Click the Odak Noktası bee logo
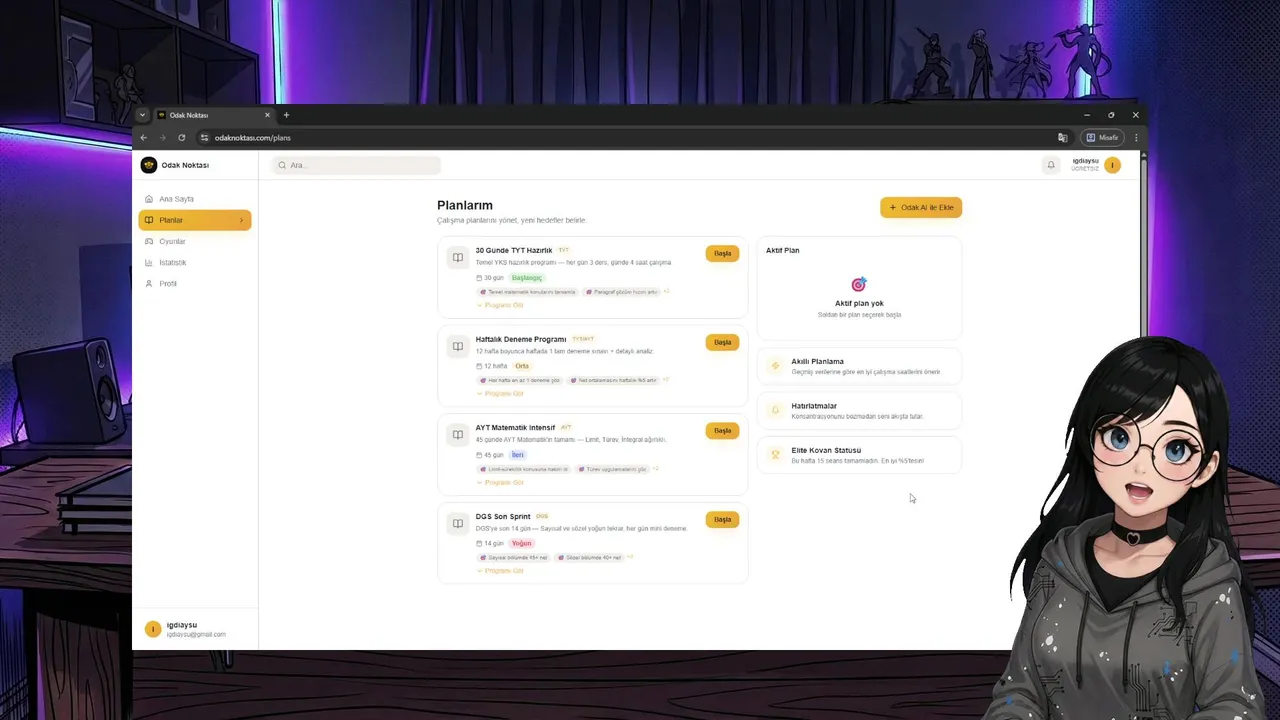The width and height of the screenshot is (1280, 720). (149, 165)
